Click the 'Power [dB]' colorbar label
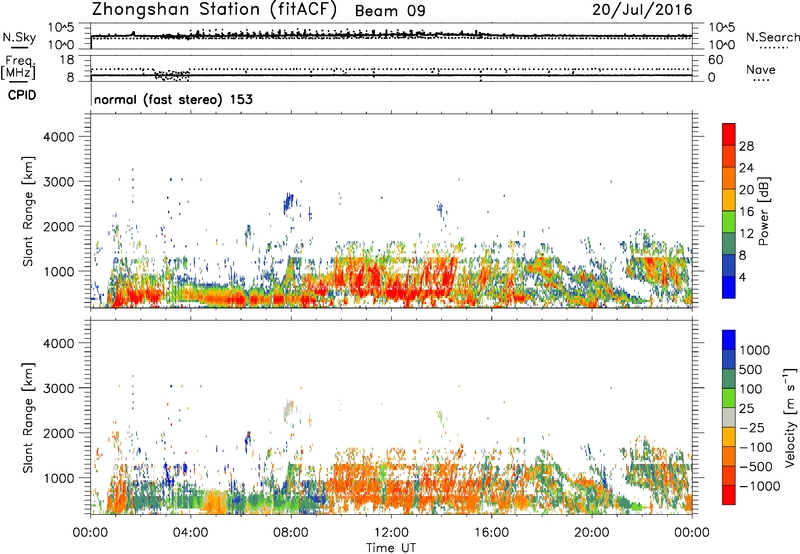Image resolution: width=800 pixels, height=554 pixels. point(763,211)
